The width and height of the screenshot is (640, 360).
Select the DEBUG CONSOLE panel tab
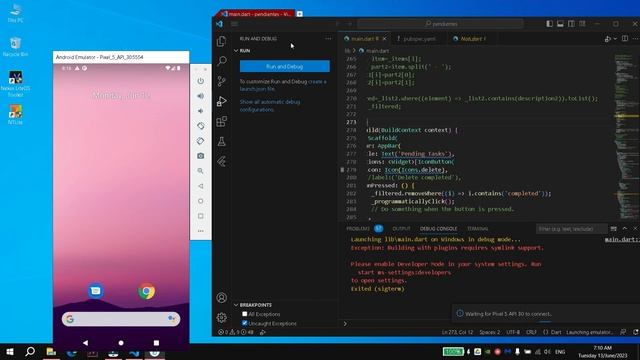(438, 229)
